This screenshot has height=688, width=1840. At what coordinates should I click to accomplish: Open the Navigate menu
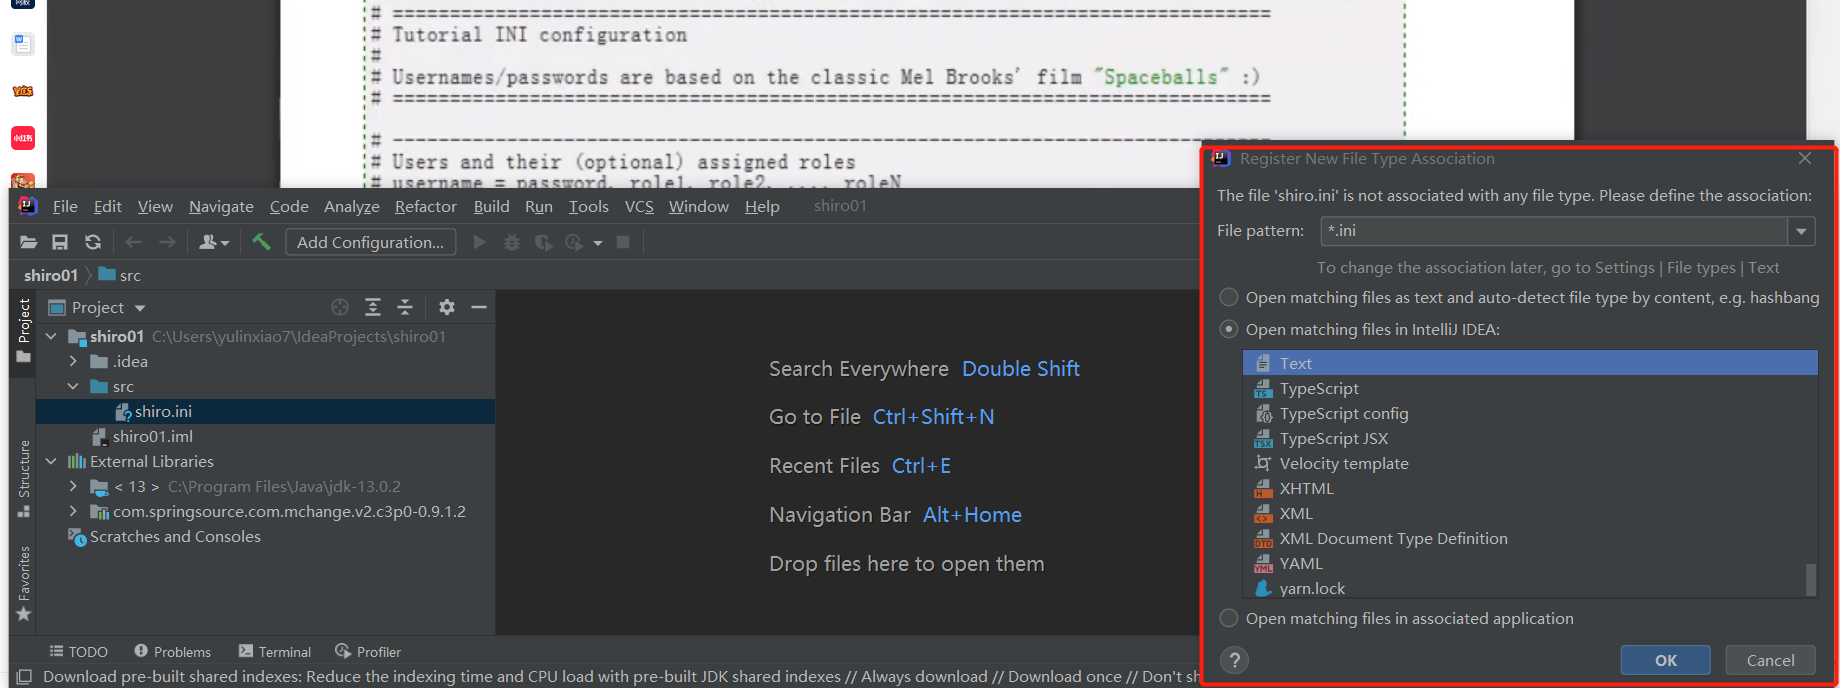coord(221,206)
